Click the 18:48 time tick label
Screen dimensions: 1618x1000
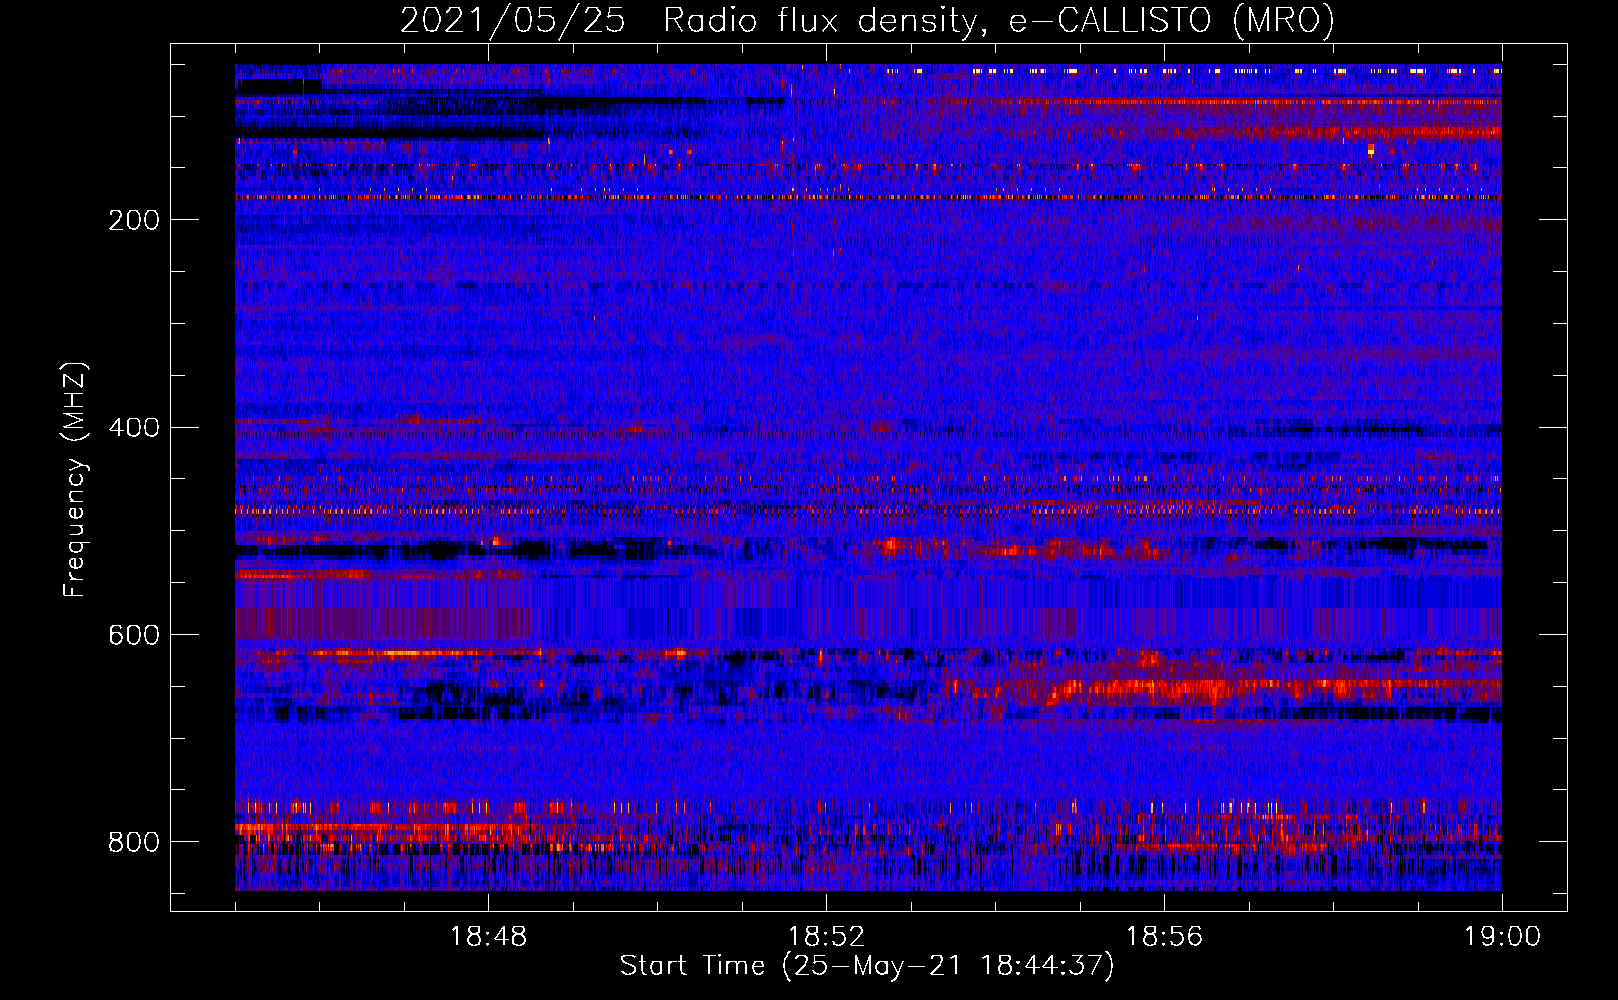488,937
